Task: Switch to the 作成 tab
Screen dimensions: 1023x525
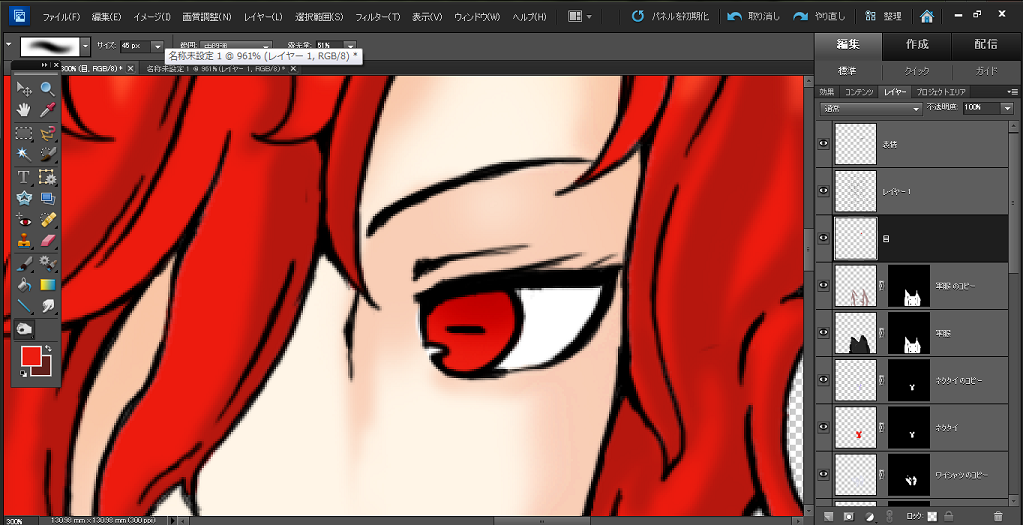Action: (x=917, y=44)
